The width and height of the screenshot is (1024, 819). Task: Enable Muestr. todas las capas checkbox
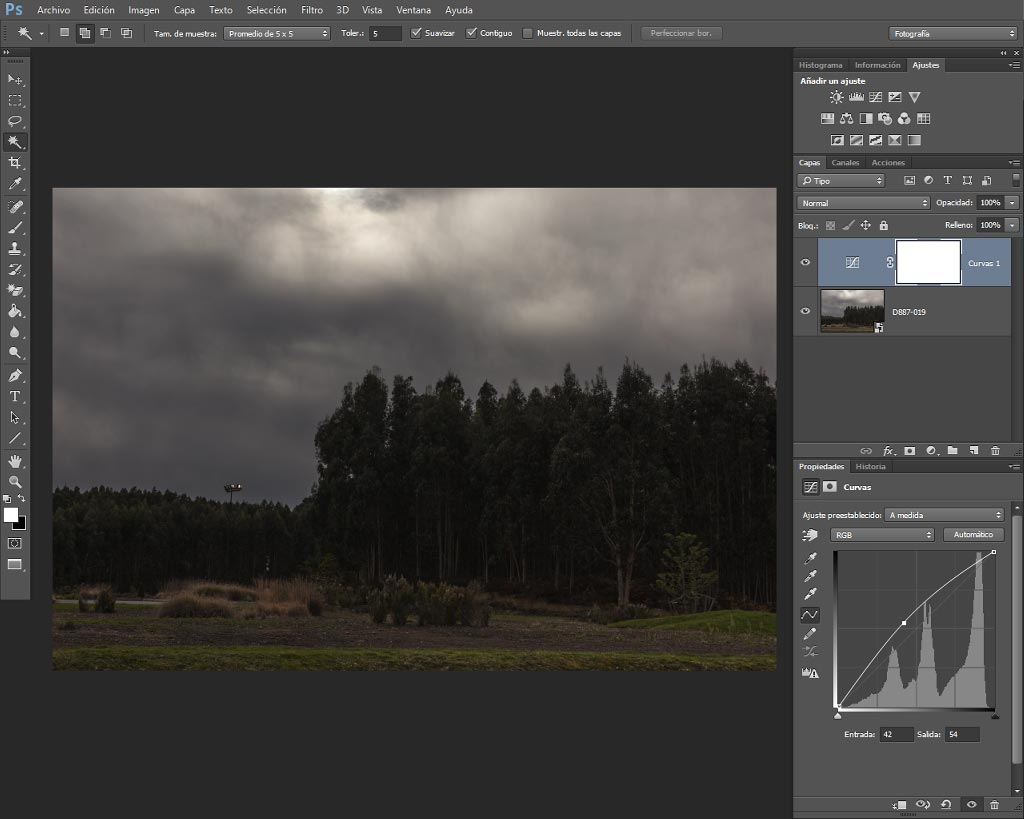click(528, 33)
